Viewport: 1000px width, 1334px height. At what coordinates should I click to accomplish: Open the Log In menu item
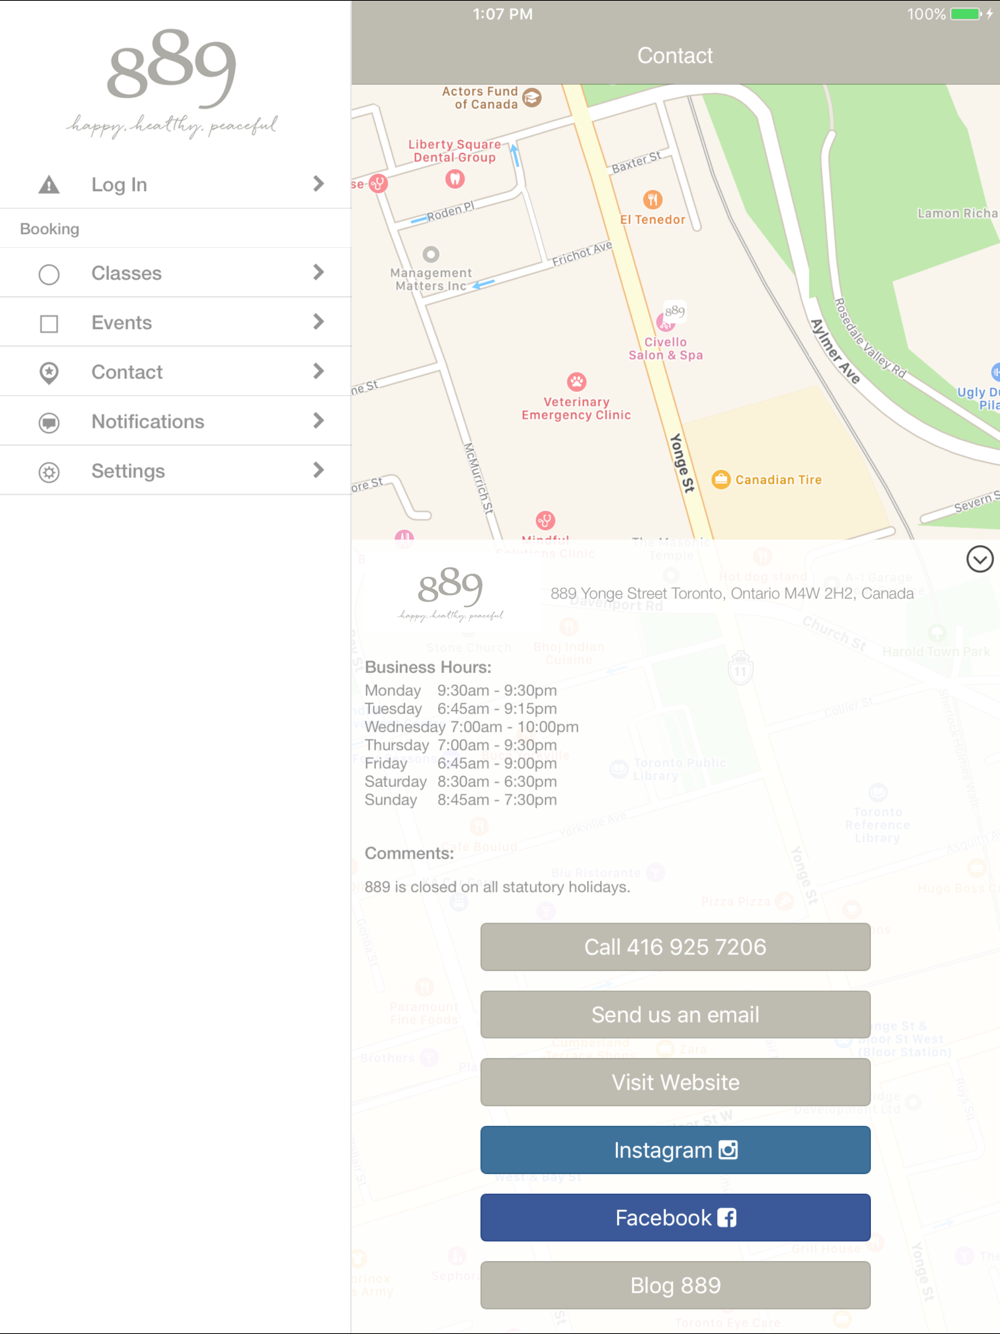pos(175,184)
